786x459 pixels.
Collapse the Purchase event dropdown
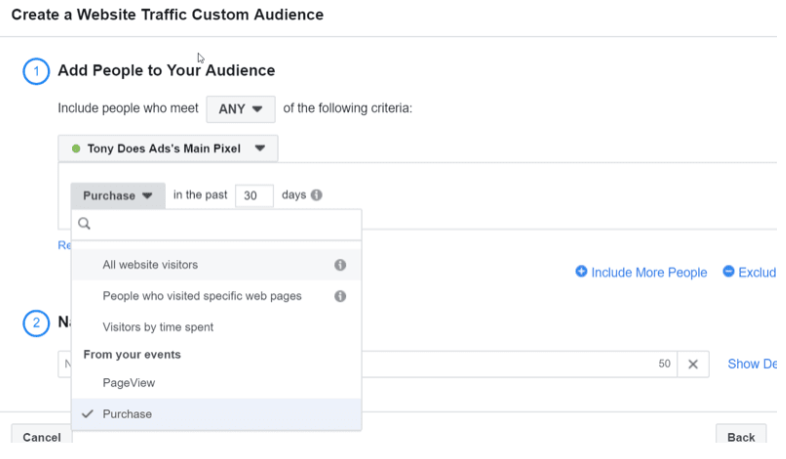(x=117, y=195)
